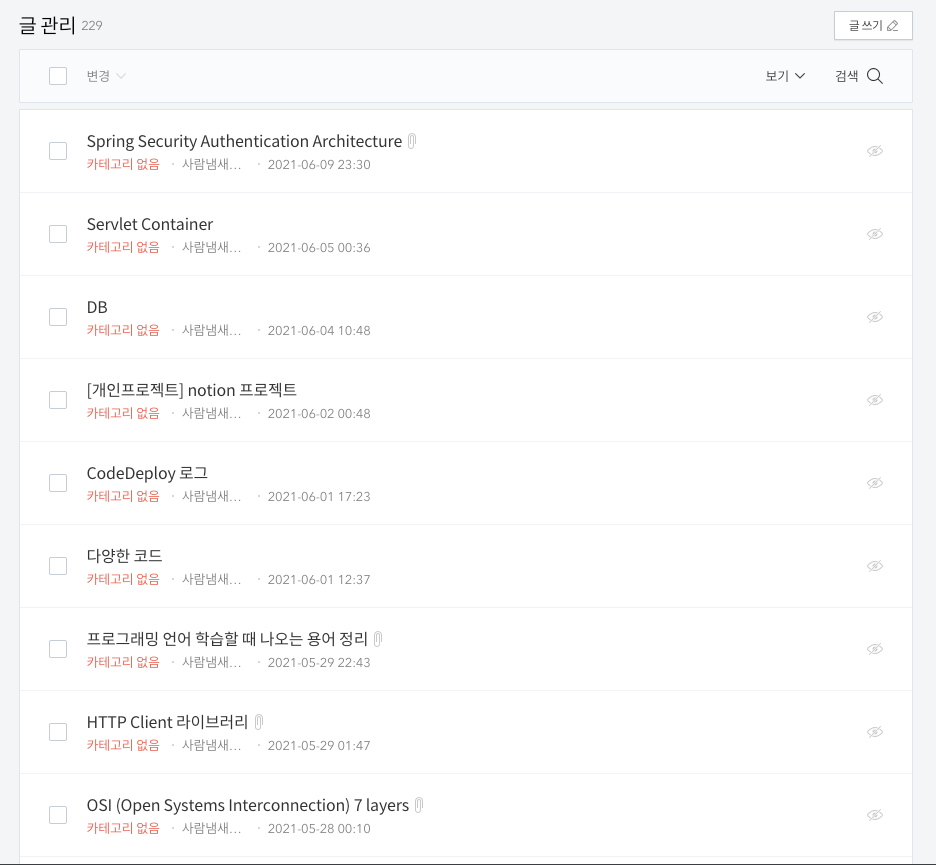The width and height of the screenshot is (936, 865).
Task: Click the attachment clip icon on OSI 7 layers post
Action: tap(419, 805)
